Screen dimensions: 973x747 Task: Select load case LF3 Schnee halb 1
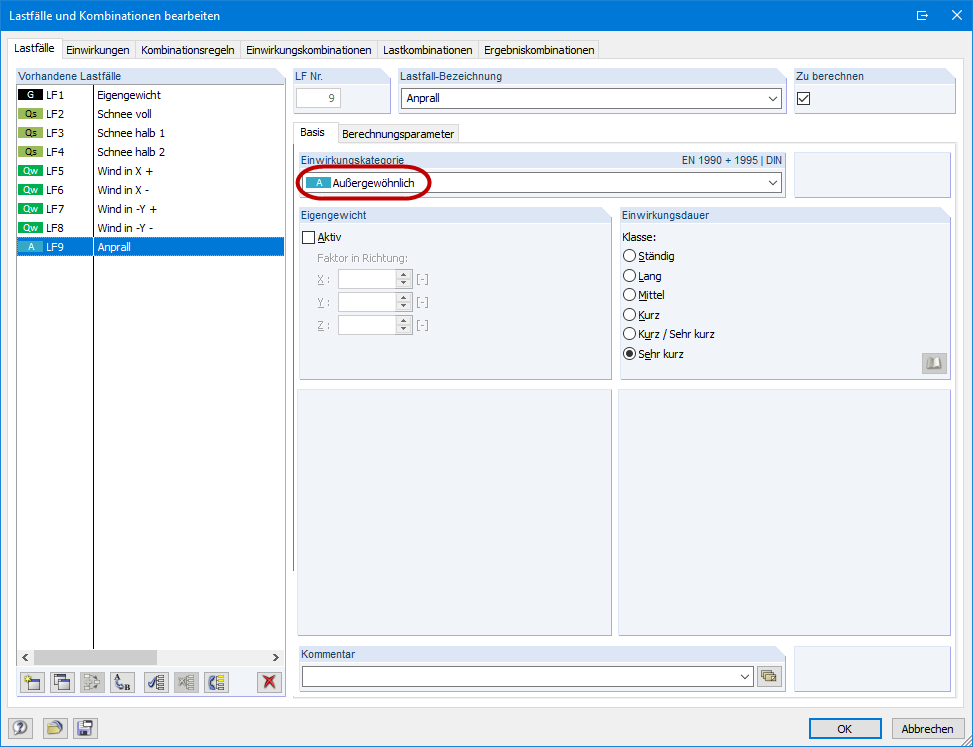tap(150, 133)
